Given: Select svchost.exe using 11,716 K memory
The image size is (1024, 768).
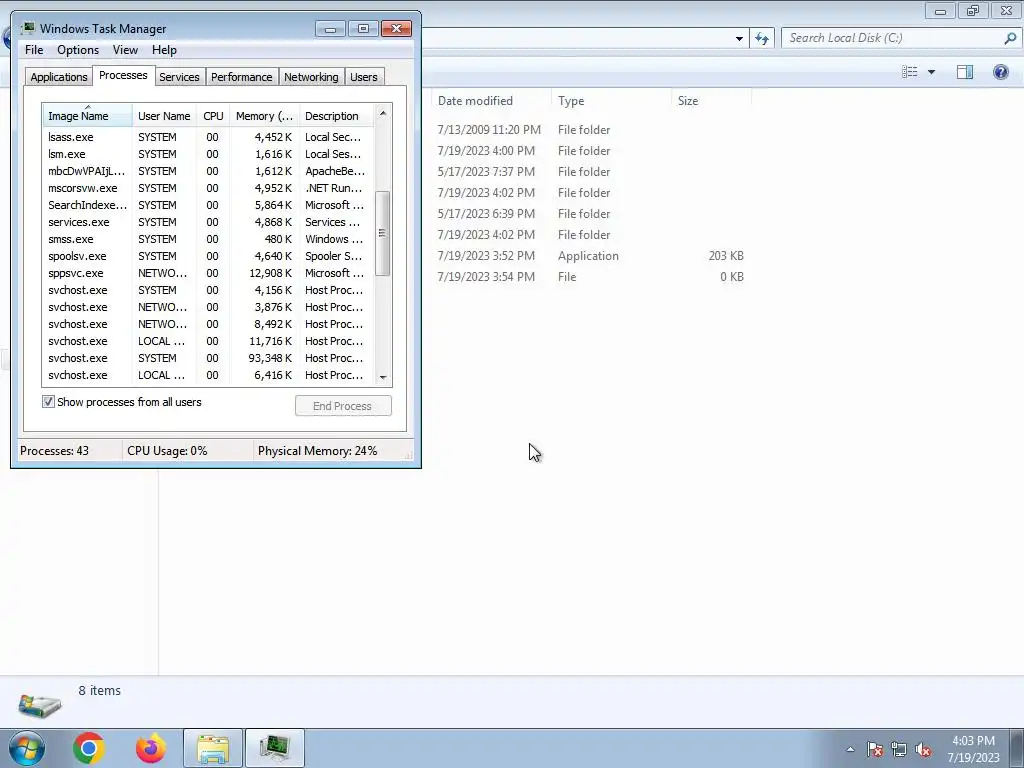Looking at the screenshot, I should (208, 341).
